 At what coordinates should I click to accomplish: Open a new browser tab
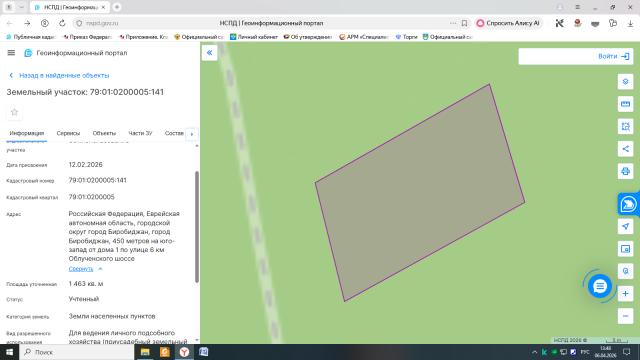pos(117,7)
